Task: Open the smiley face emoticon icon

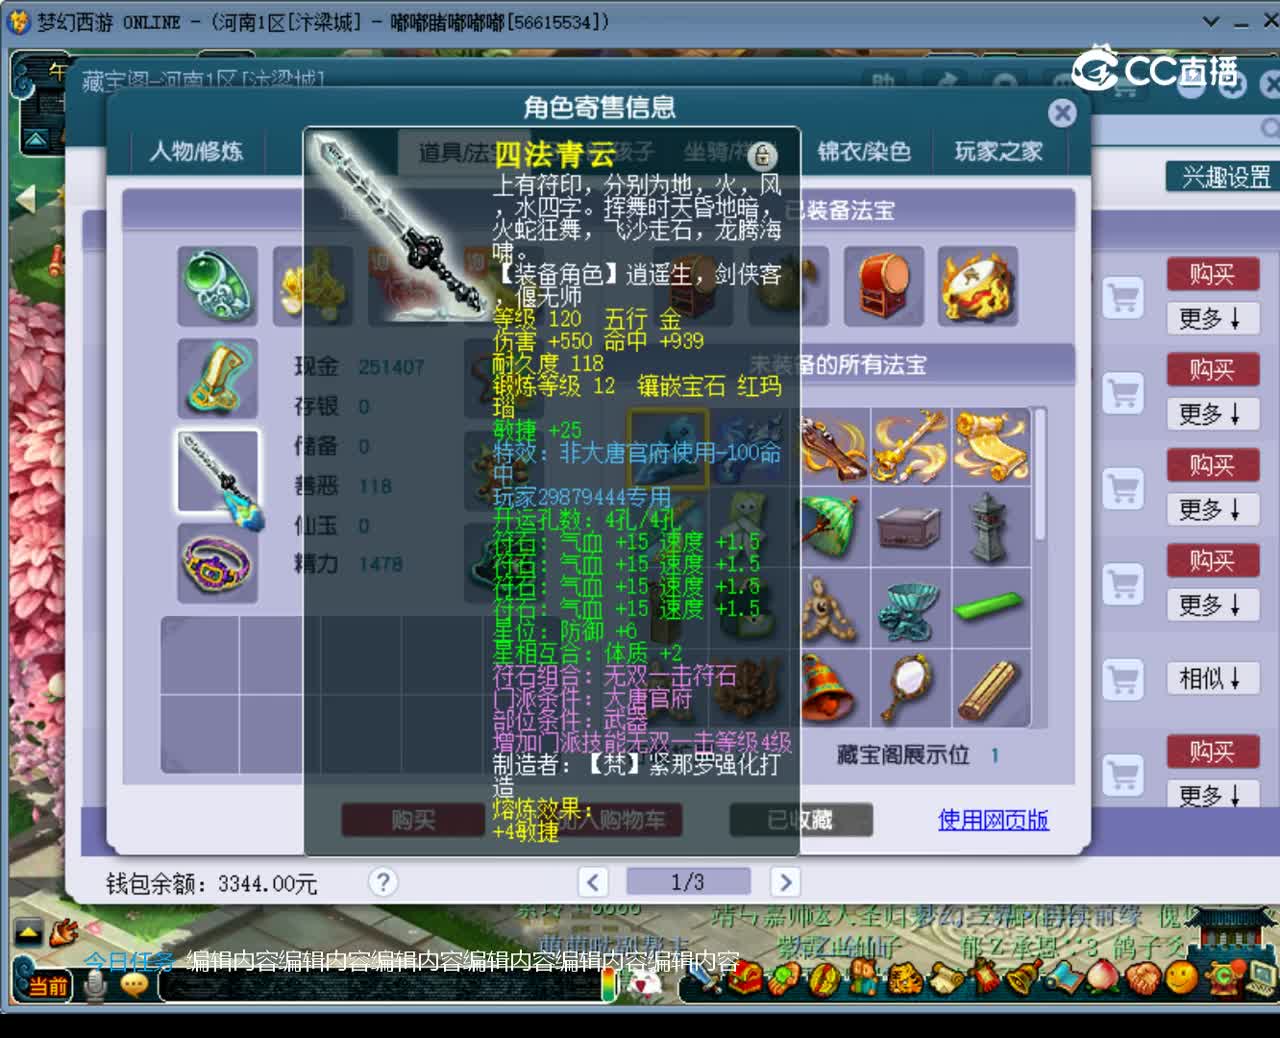Action: (x=1182, y=976)
